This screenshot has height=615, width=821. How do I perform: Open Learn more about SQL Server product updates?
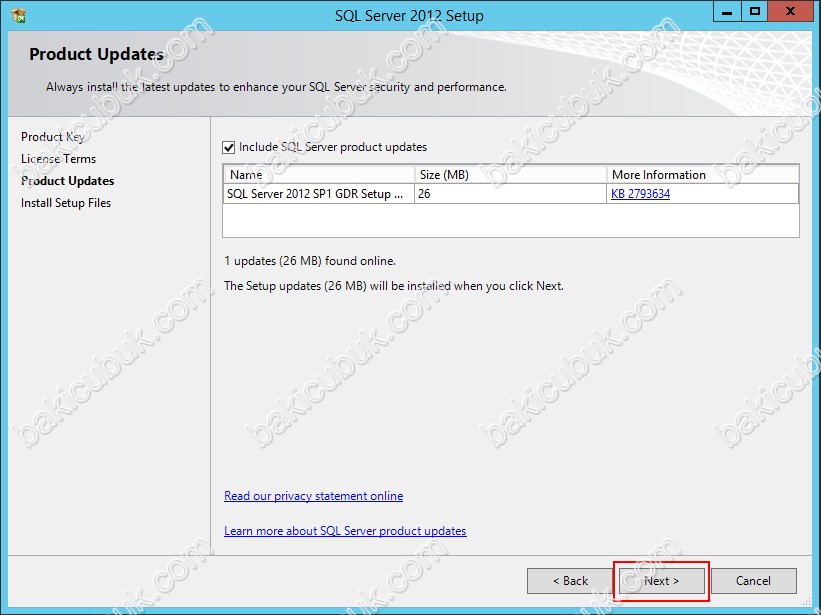[x=345, y=531]
